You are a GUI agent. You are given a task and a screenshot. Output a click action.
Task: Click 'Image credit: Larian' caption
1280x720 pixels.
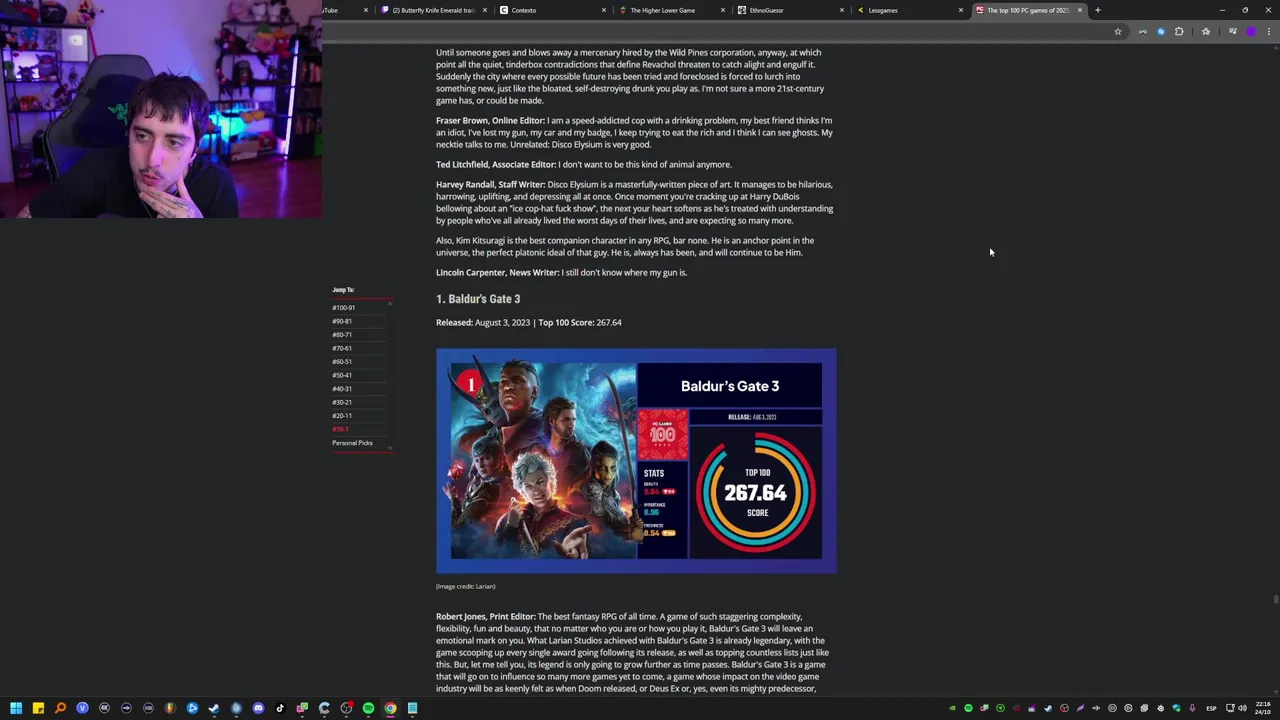pos(466,586)
